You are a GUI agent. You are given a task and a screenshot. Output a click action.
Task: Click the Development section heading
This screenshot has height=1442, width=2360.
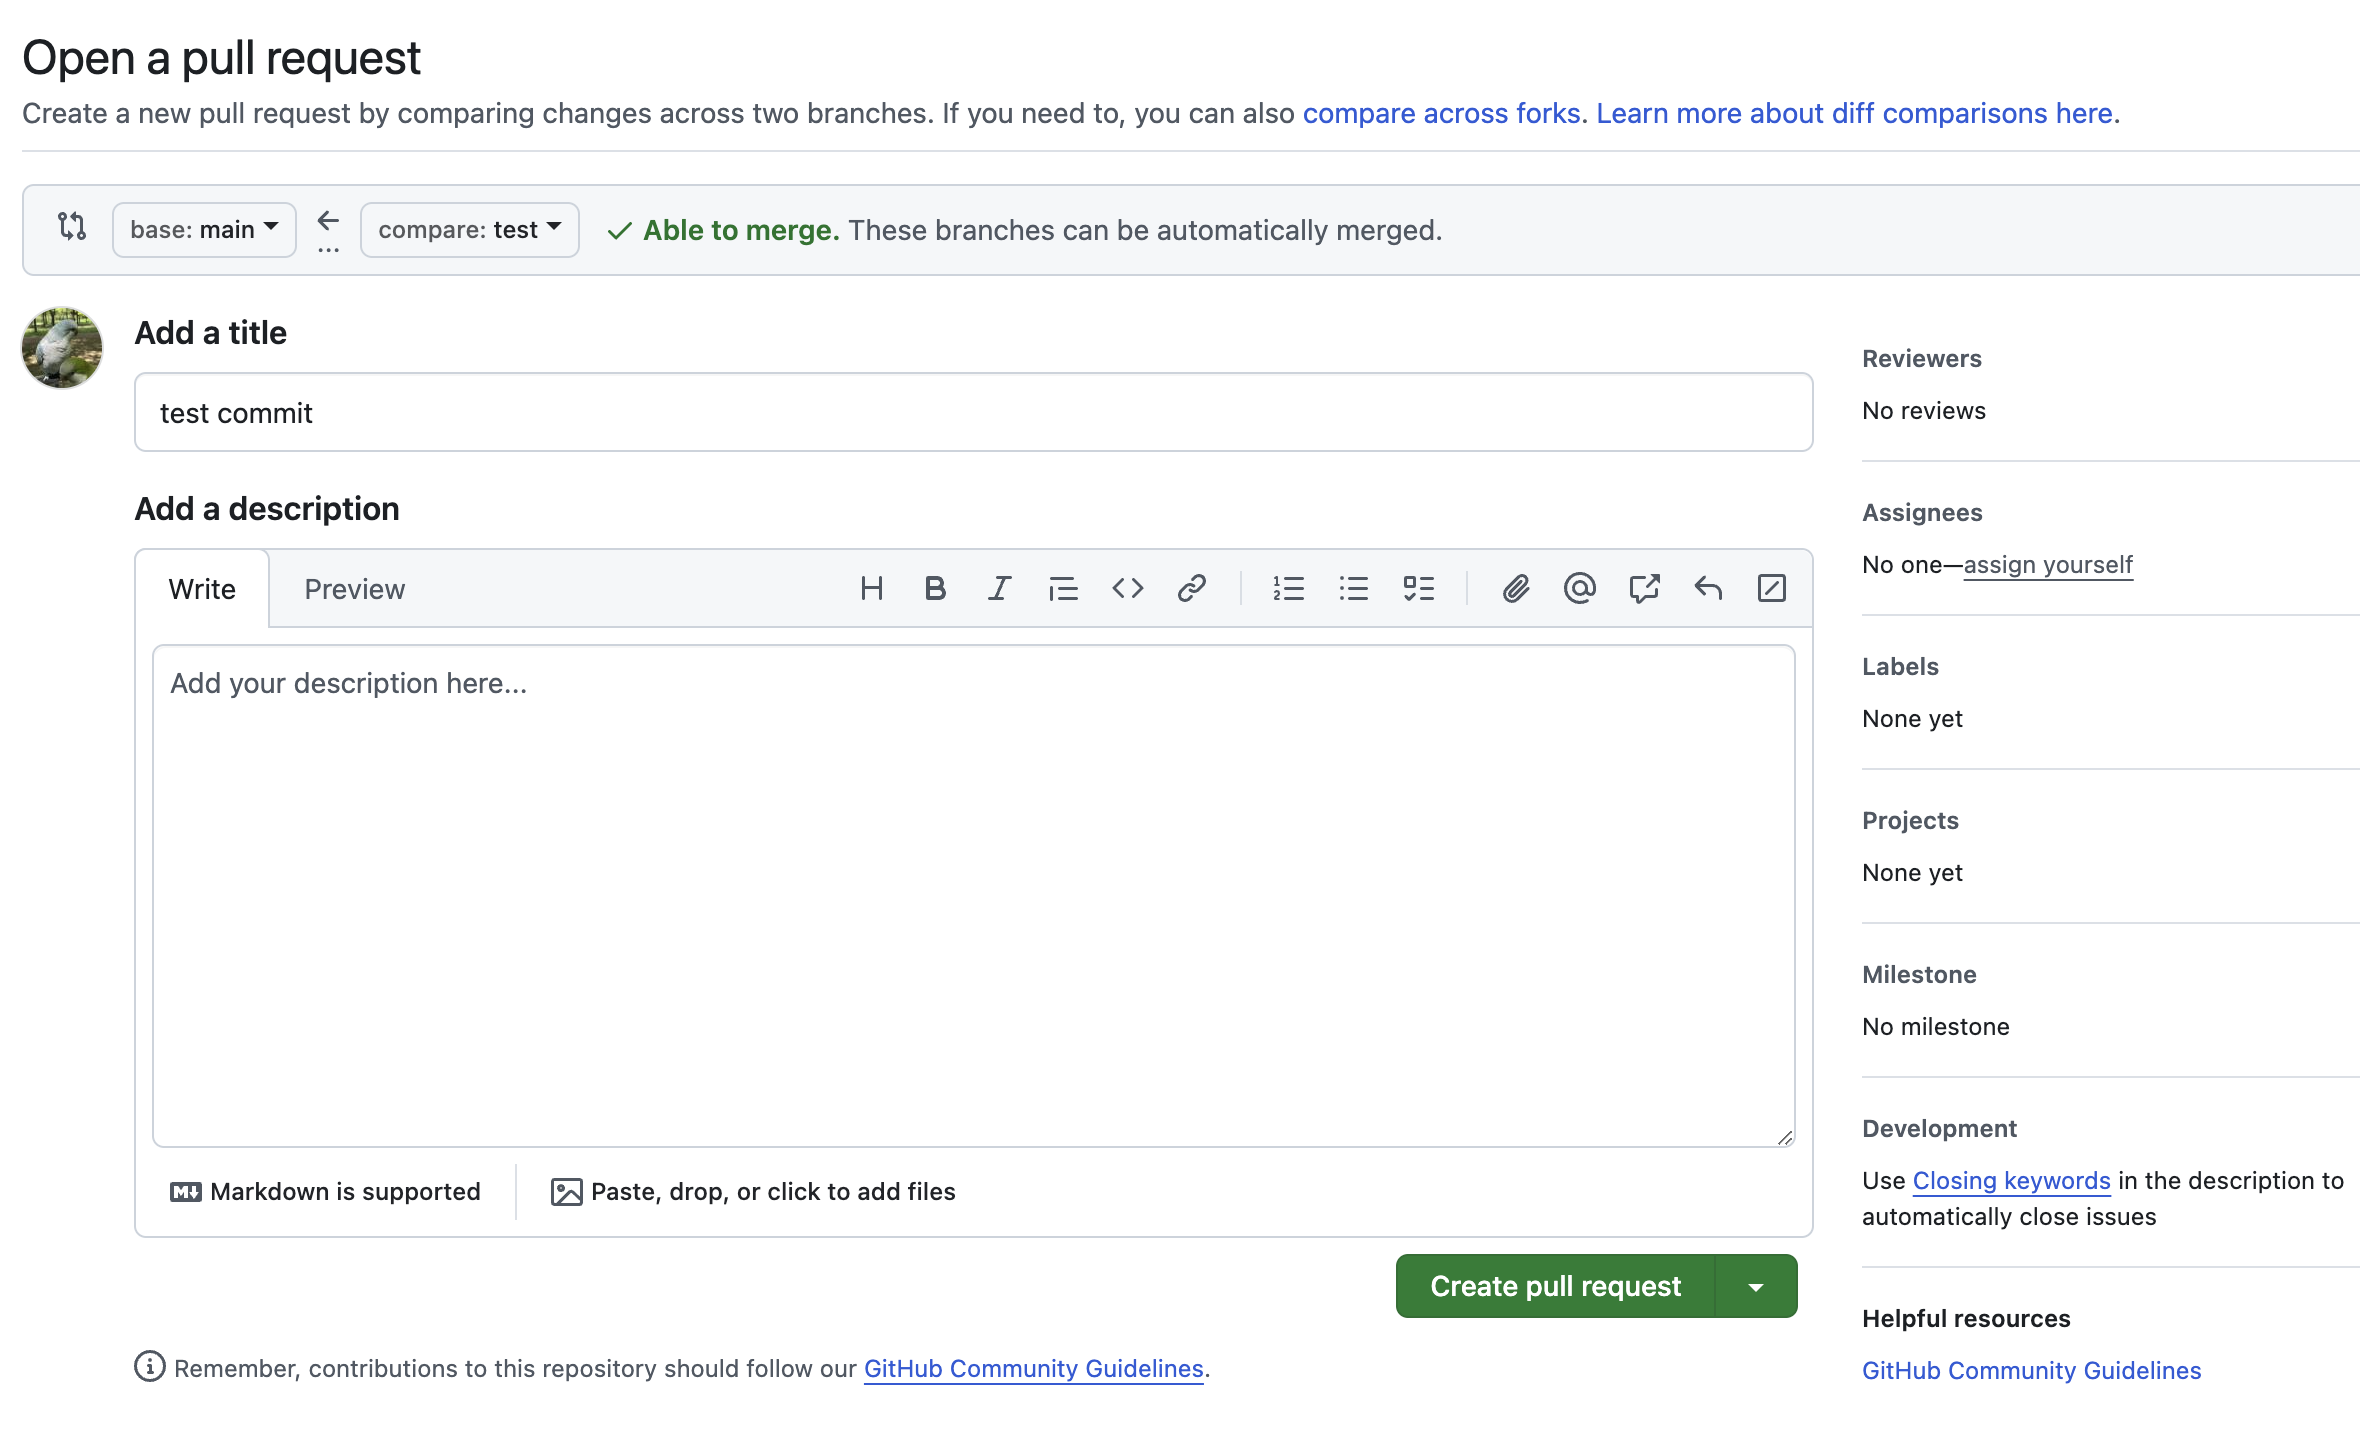(1939, 1129)
